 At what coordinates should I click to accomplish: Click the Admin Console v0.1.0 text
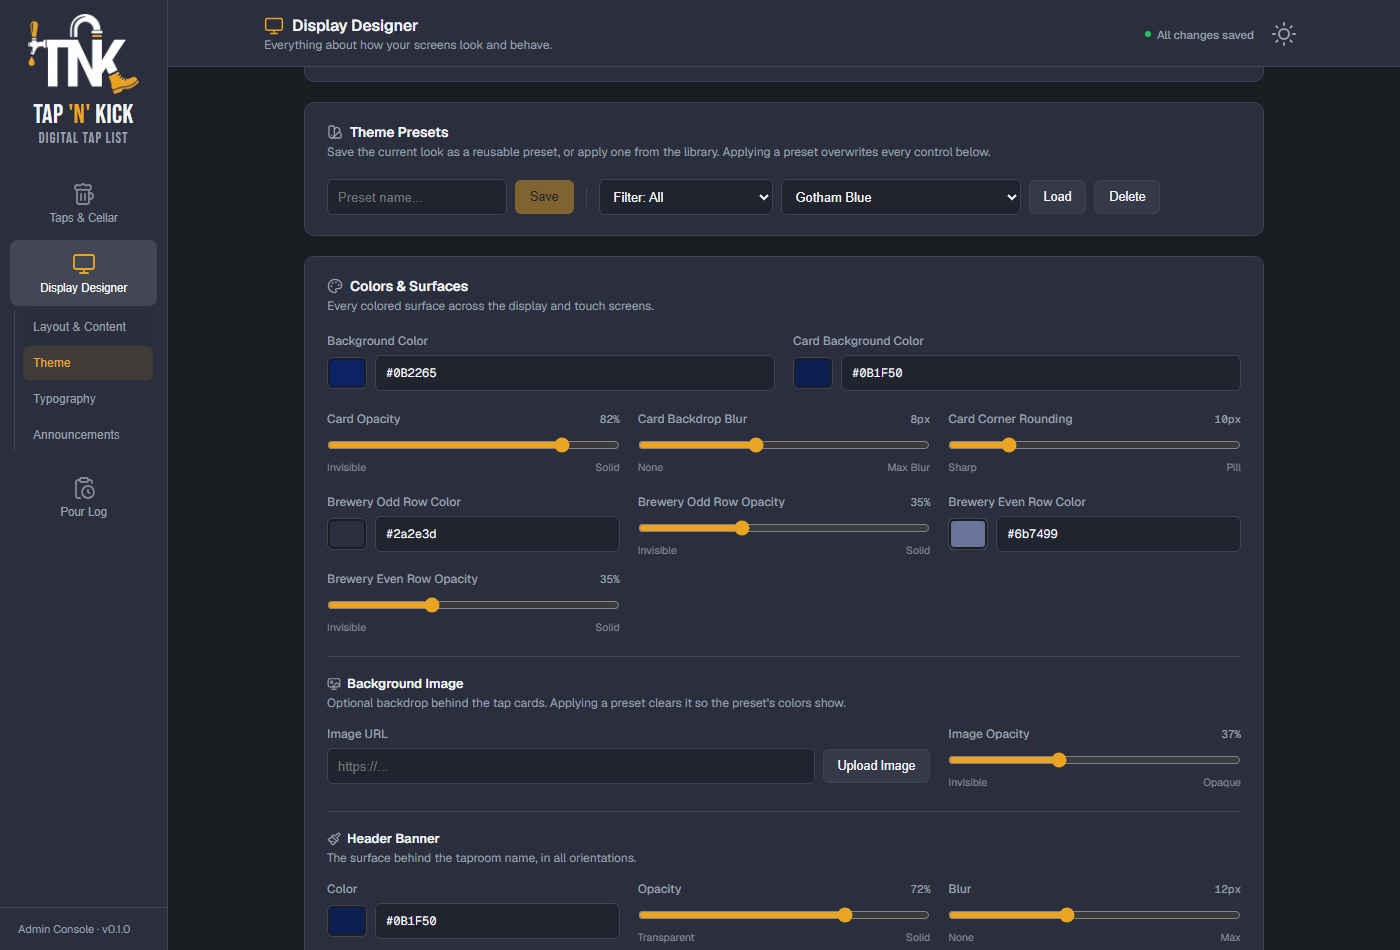pos(74,929)
